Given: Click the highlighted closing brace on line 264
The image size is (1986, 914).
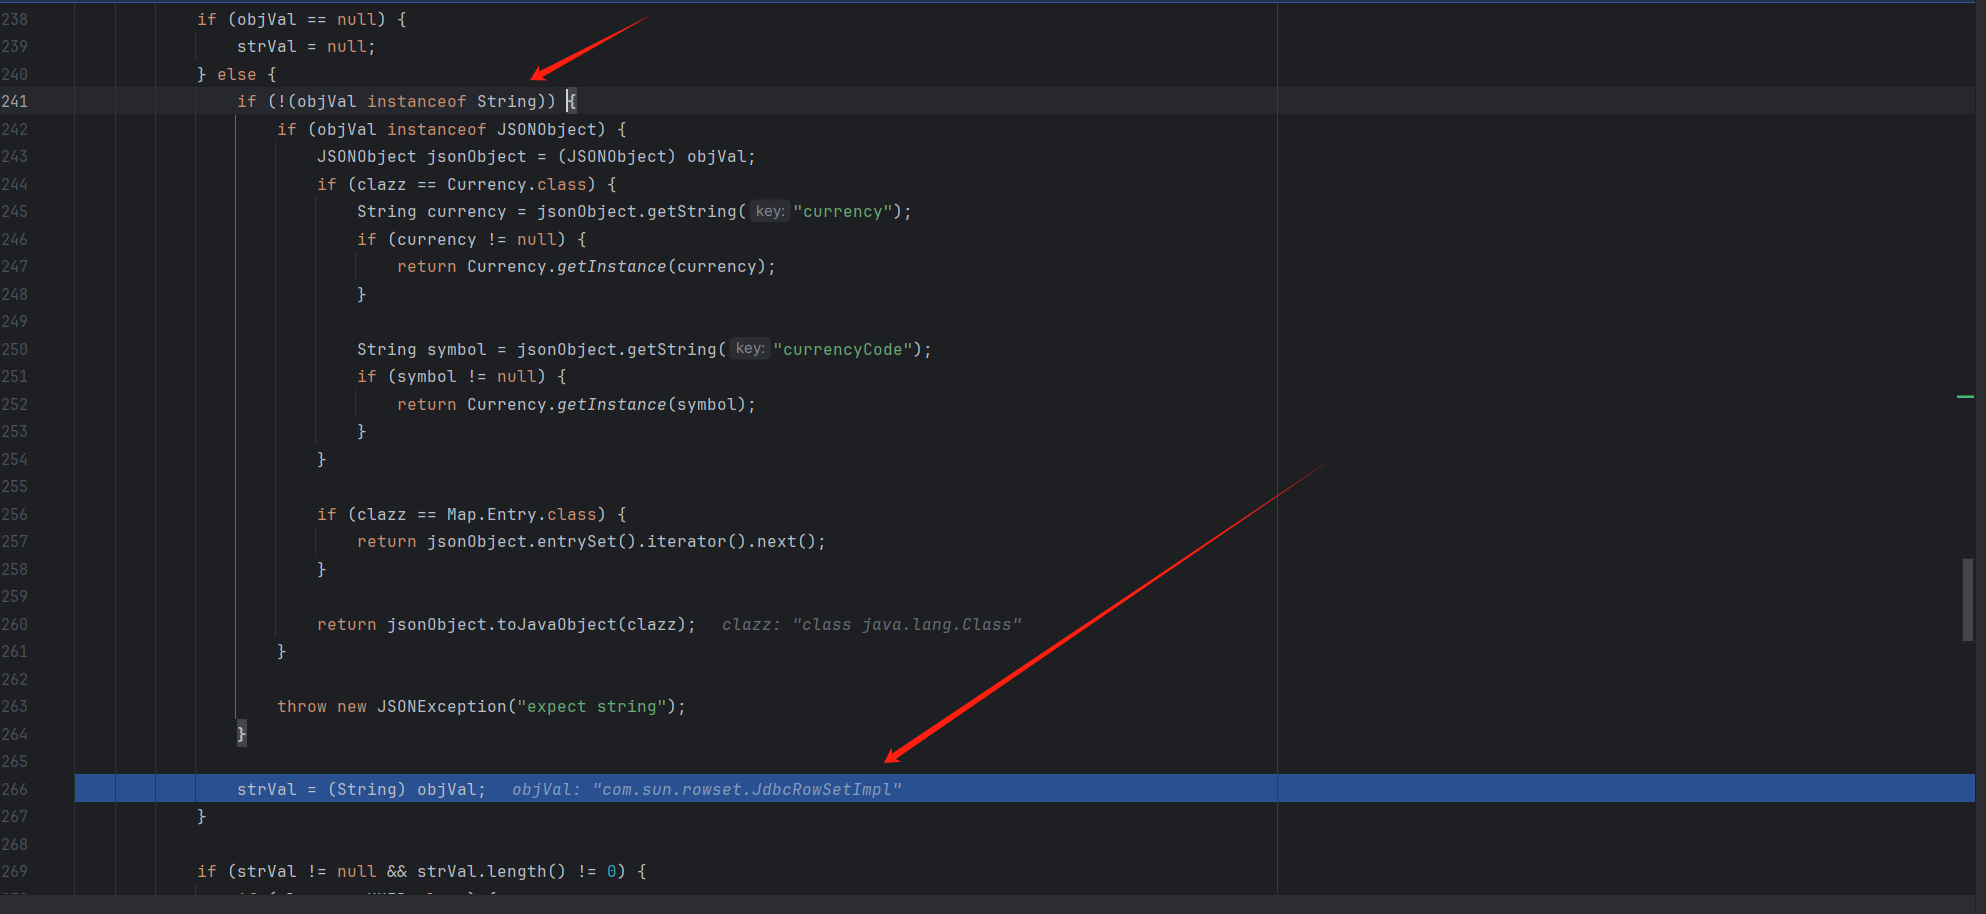Looking at the screenshot, I should coord(242,734).
